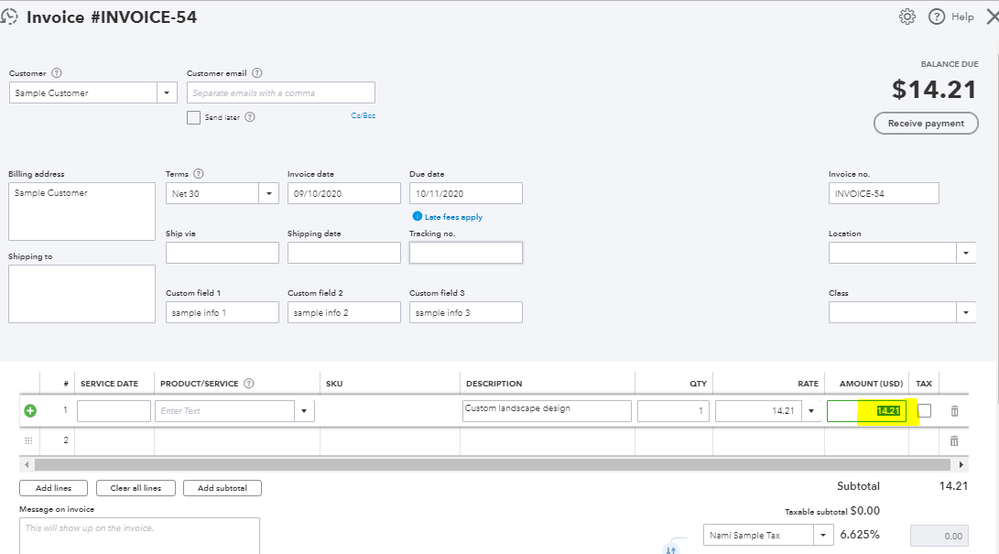Click the Ship via field
Image resolution: width=999 pixels, height=554 pixels.
tap(222, 253)
